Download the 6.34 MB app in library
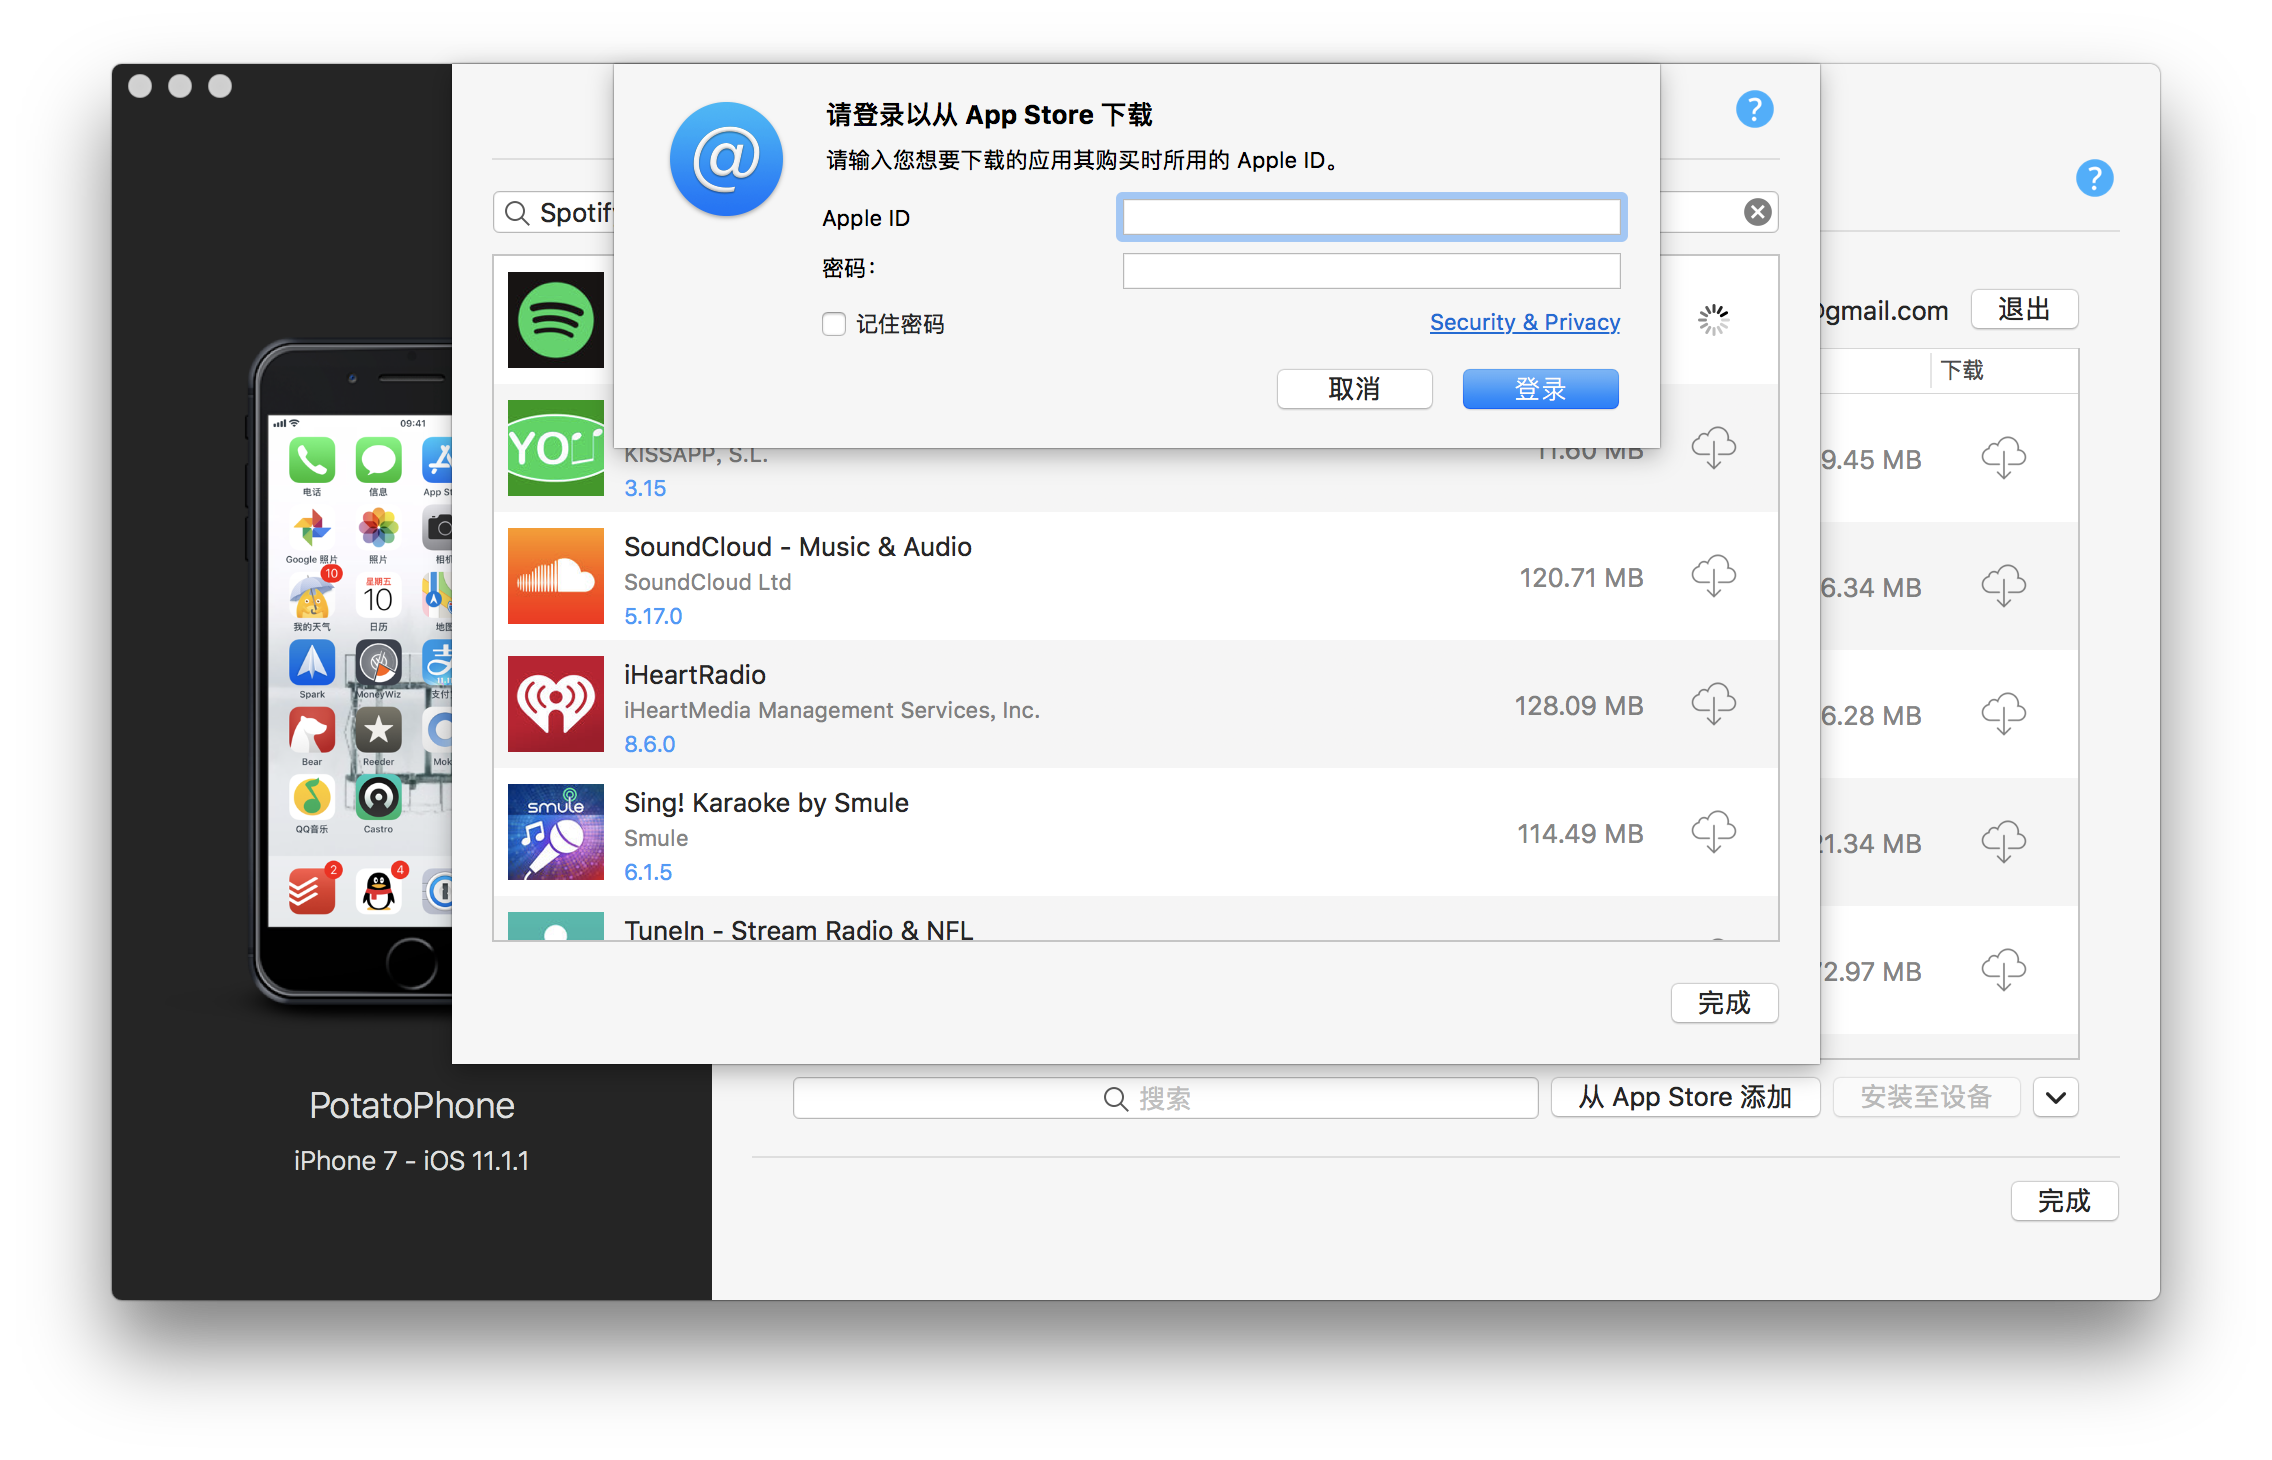The height and width of the screenshot is (1460, 2272). tap(2003, 586)
